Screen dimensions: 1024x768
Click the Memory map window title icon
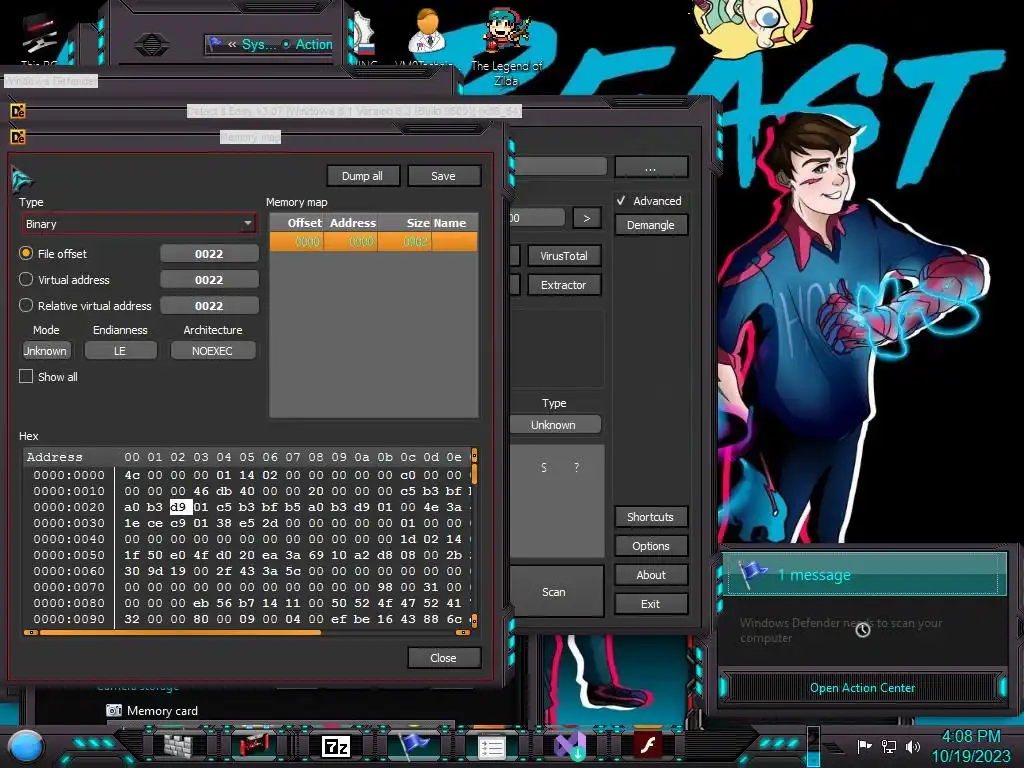(x=18, y=136)
